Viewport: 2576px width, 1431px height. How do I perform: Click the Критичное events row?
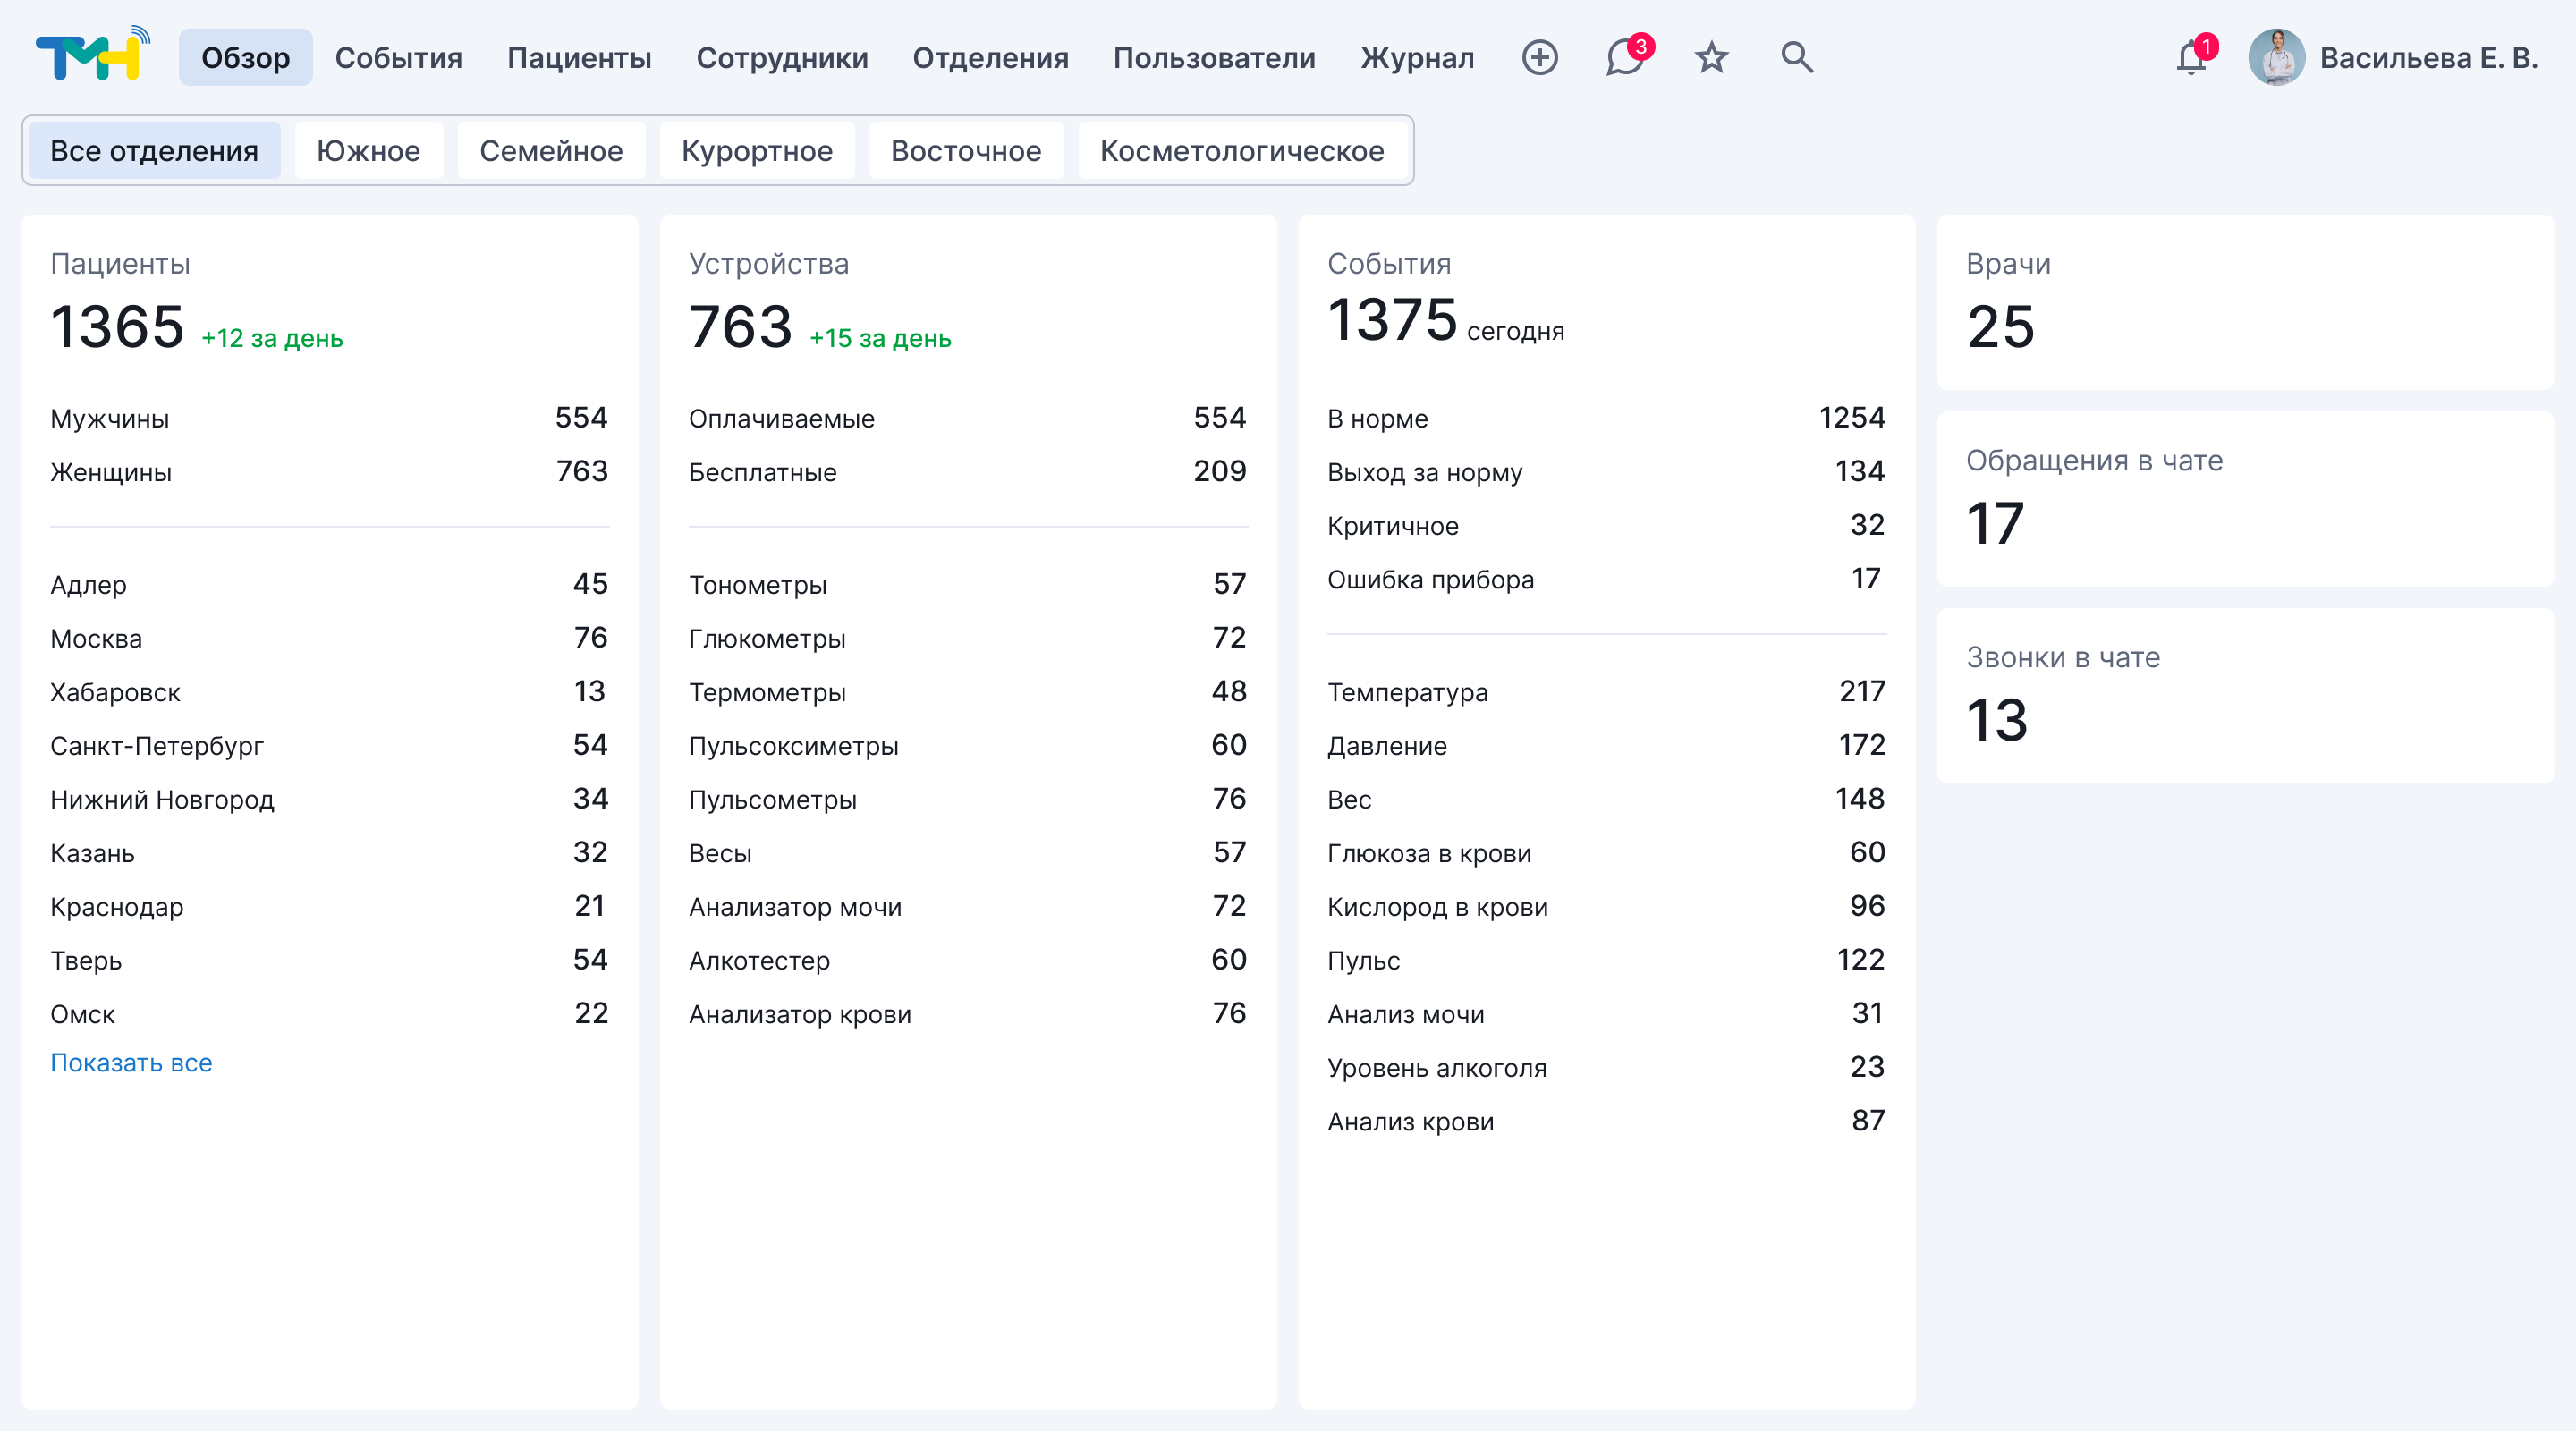point(1606,526)
